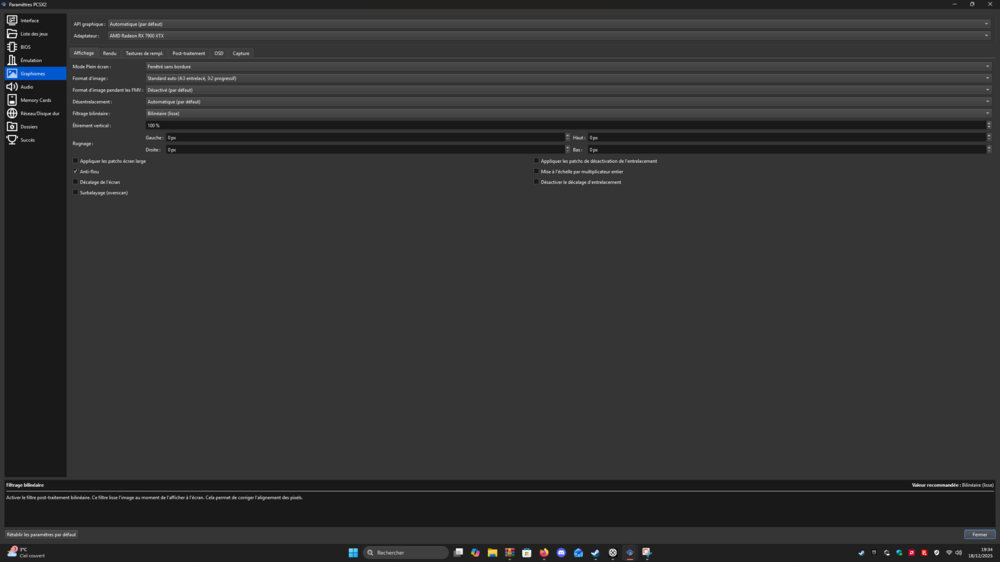Screen dimensions: 1000x562
Task: Enable Appliquer les patchs écran large
Action: pyautogui.click(x=76, y=161)
